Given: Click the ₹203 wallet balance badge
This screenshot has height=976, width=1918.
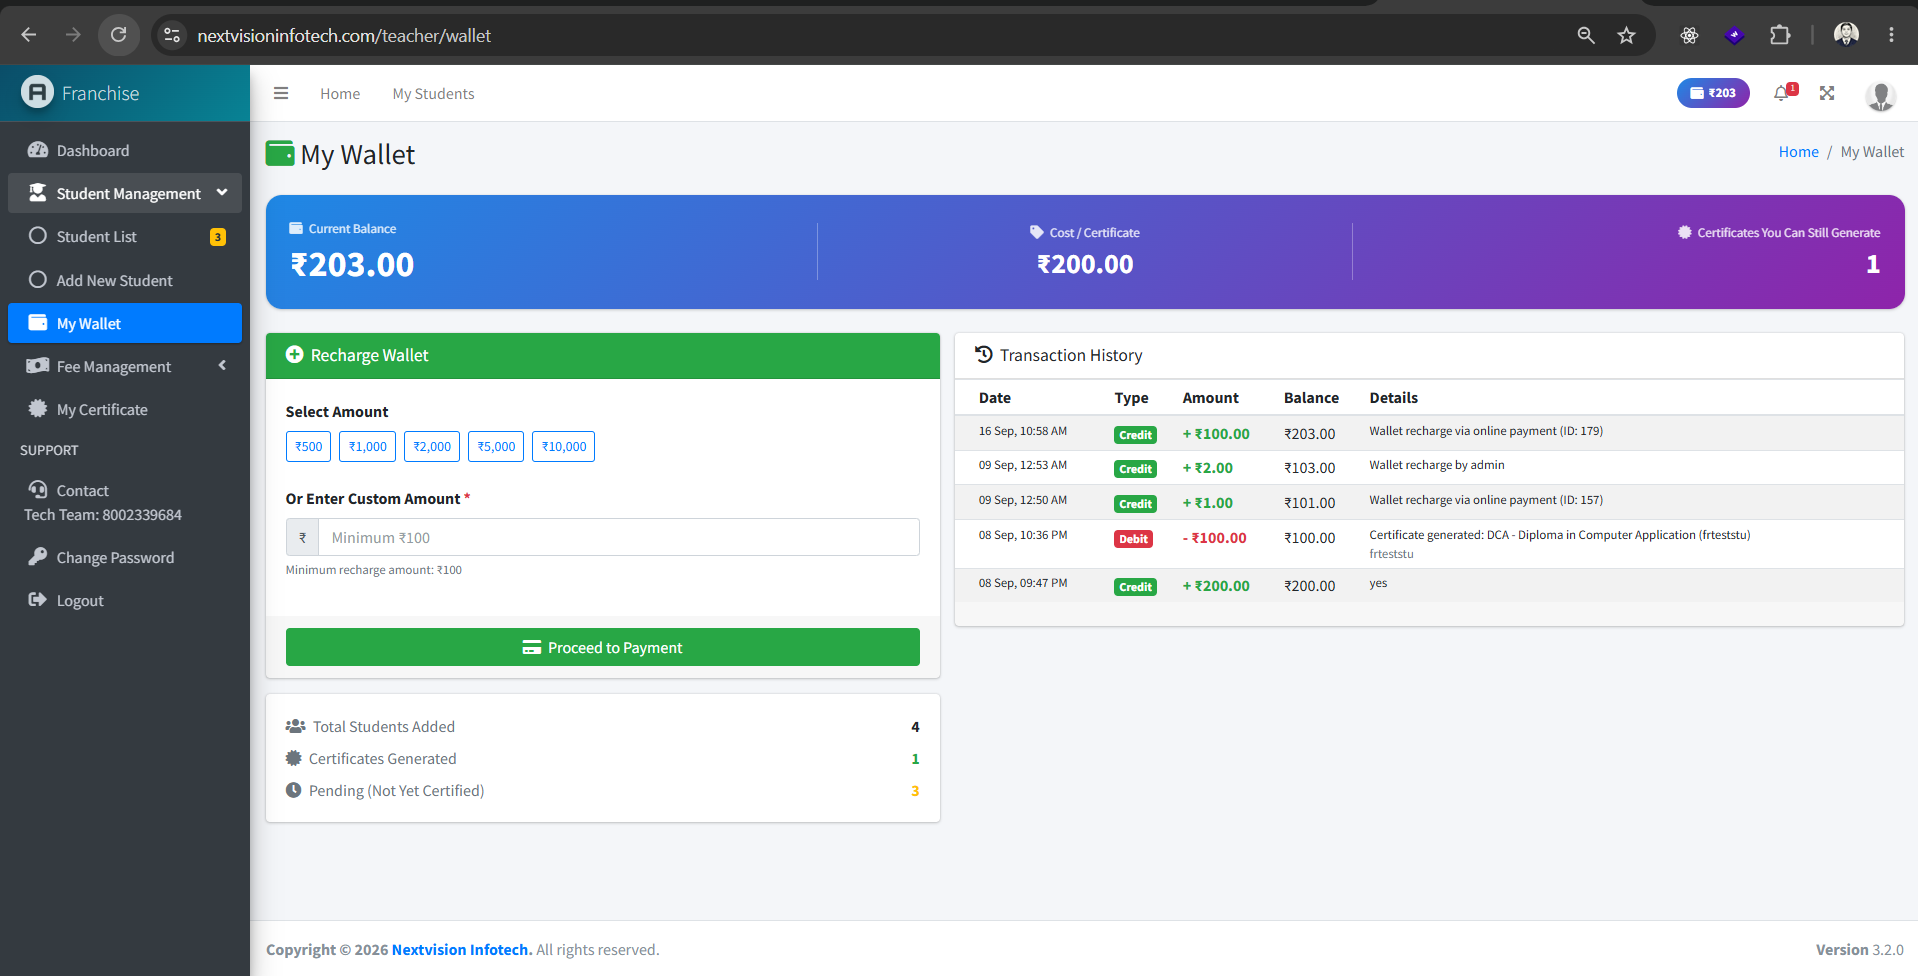Looking at the screenshot, I should [x=1713, y=93].
